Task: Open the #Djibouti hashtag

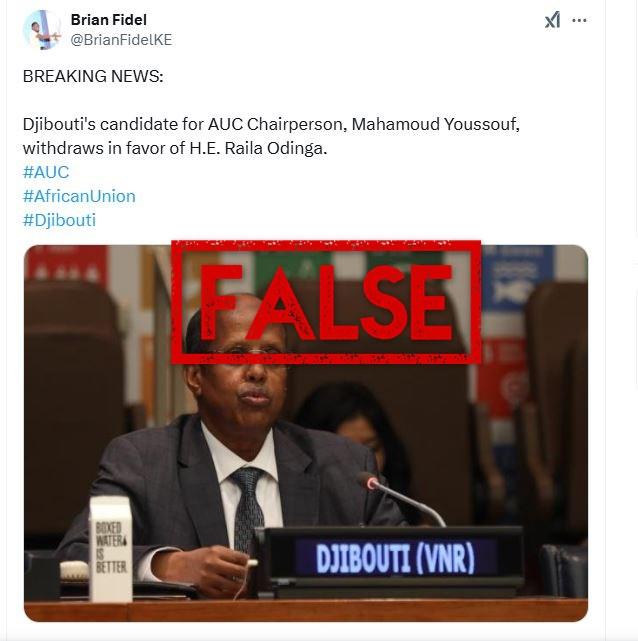Action: 59,220
